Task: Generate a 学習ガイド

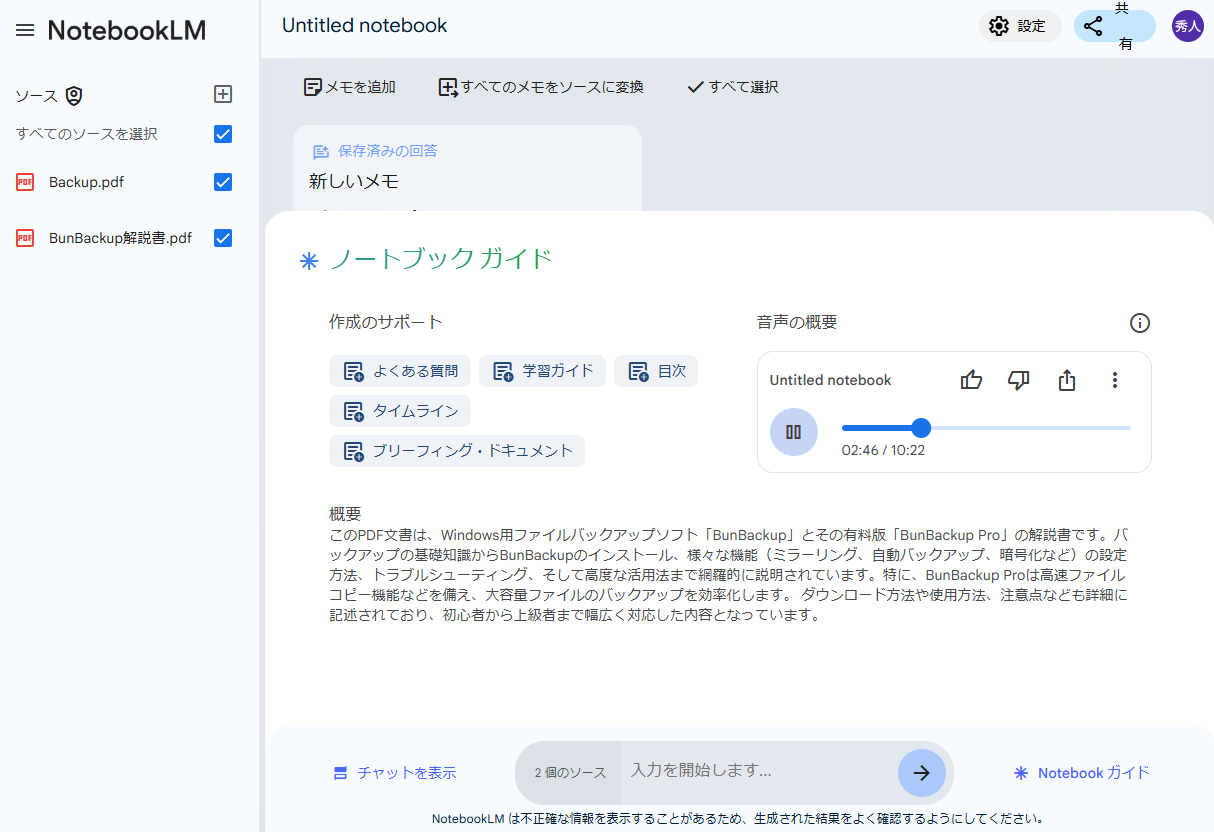Action: point(542,371)
